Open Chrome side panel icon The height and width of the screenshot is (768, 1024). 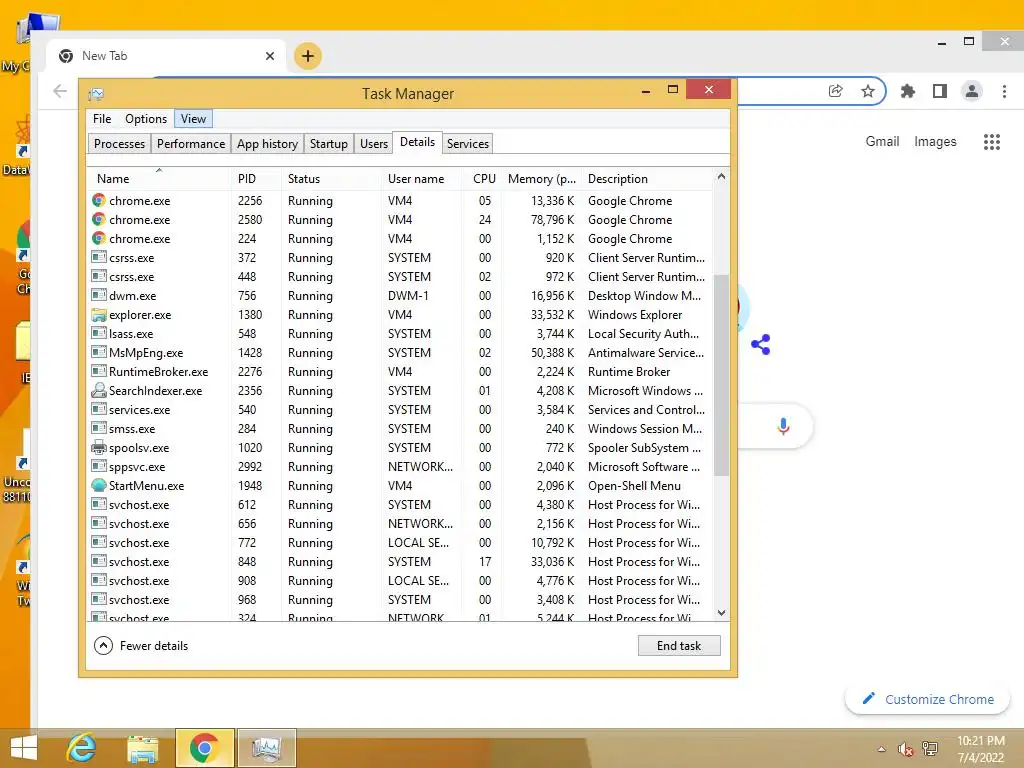tap(940, 91)
